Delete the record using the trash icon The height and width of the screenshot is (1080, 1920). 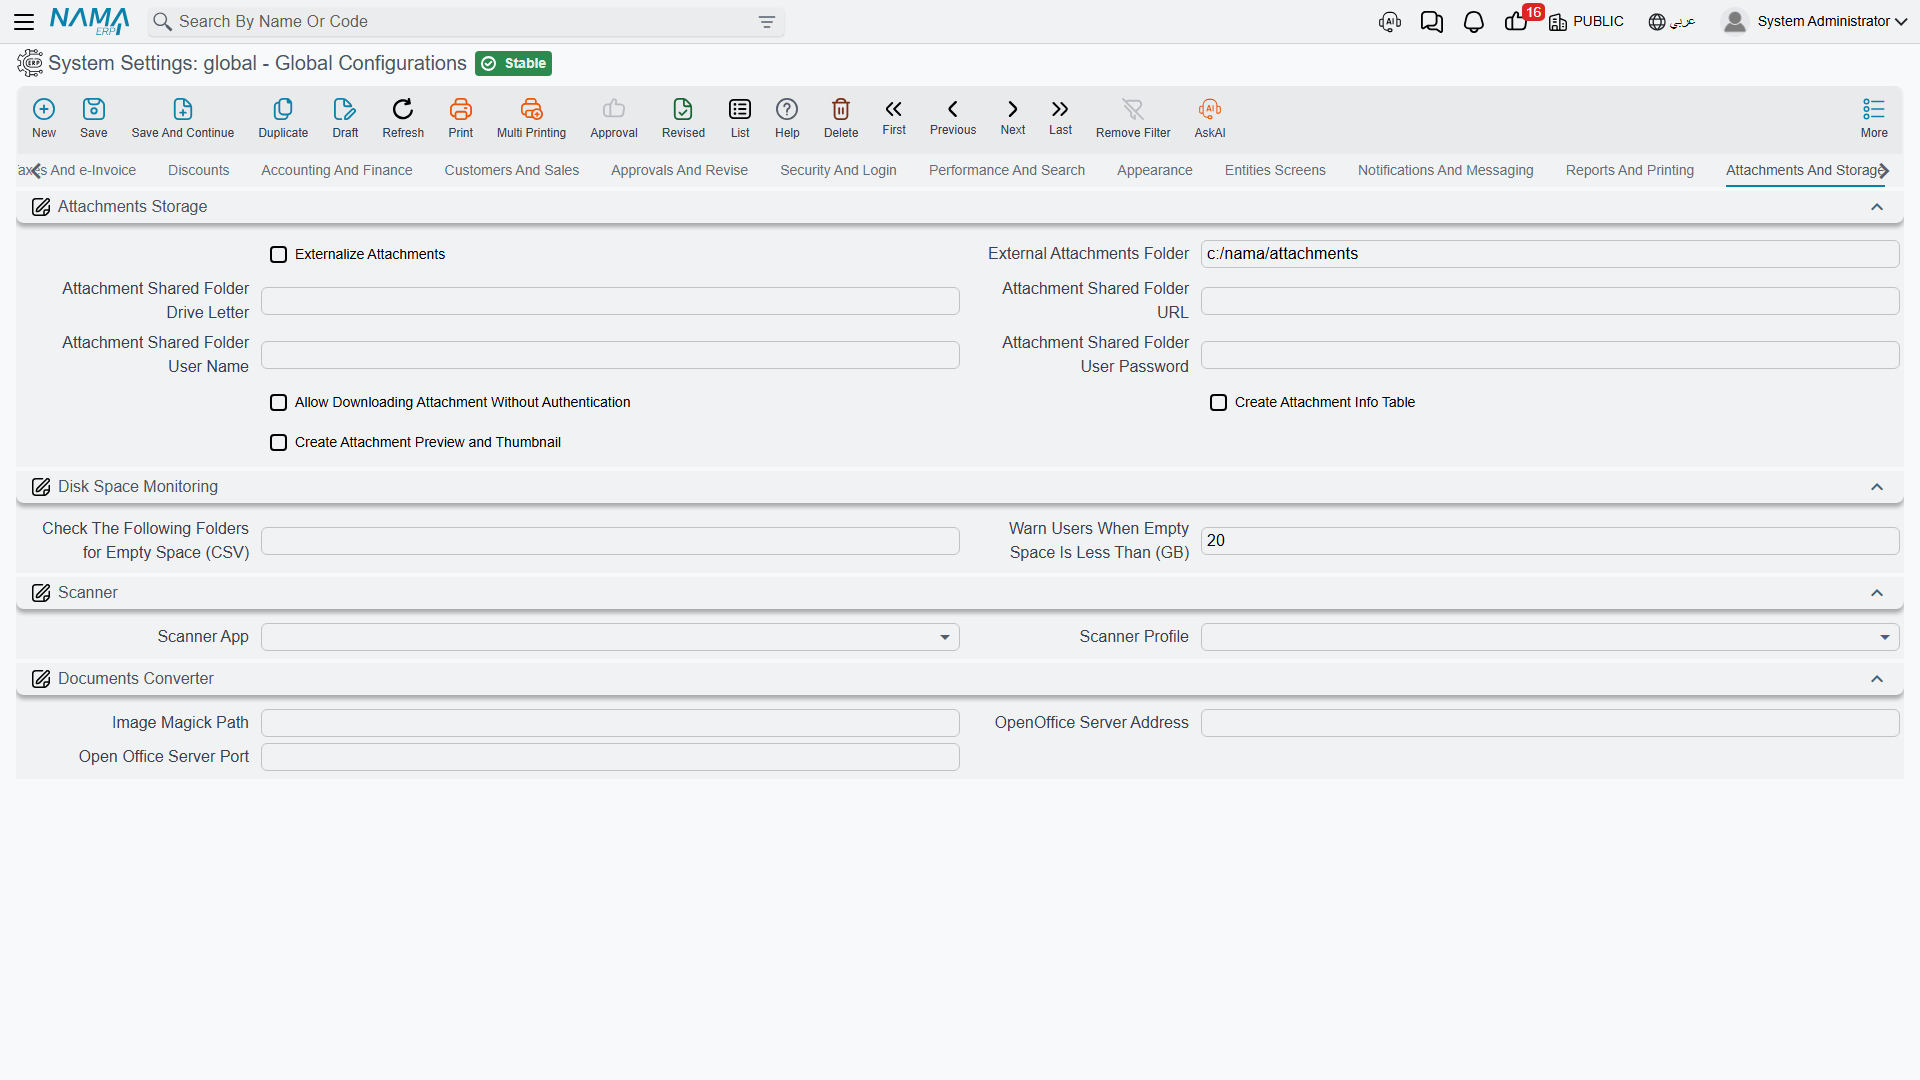[841, 109]
